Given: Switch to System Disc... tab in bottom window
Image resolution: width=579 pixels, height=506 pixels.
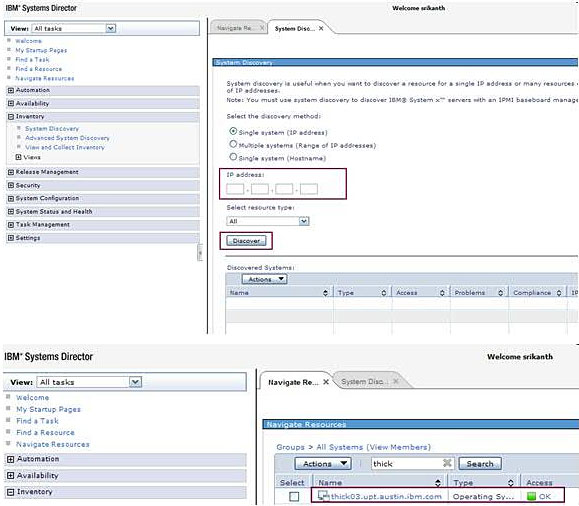Looking at the screenshot, I should [364, 382].
